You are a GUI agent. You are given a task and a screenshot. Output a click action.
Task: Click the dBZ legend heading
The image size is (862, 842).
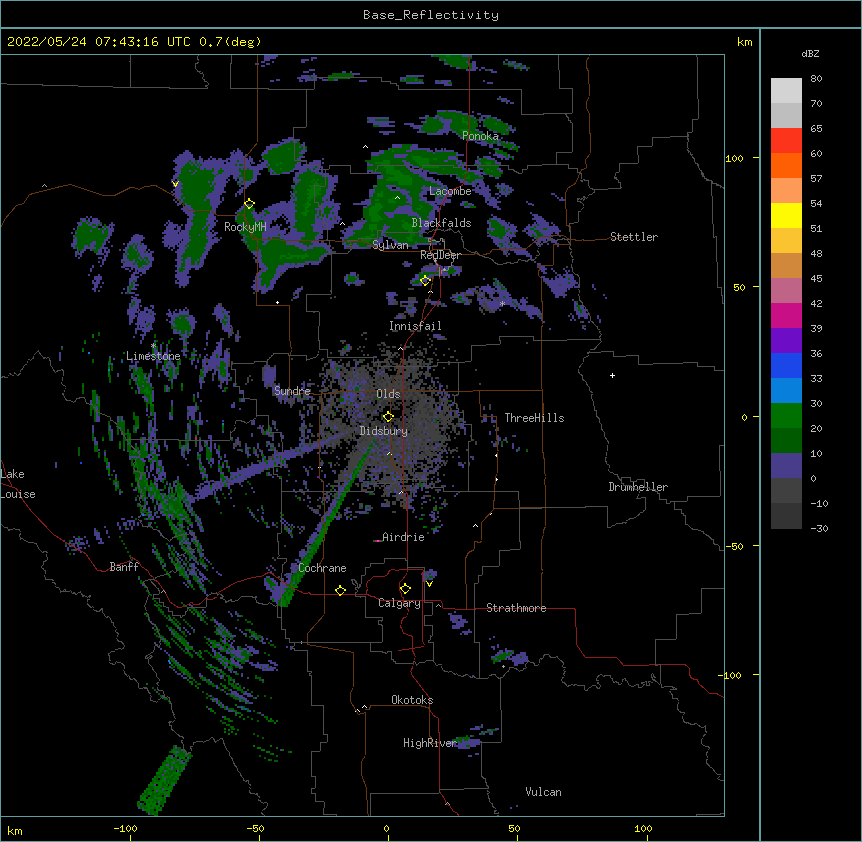(810, 53)
